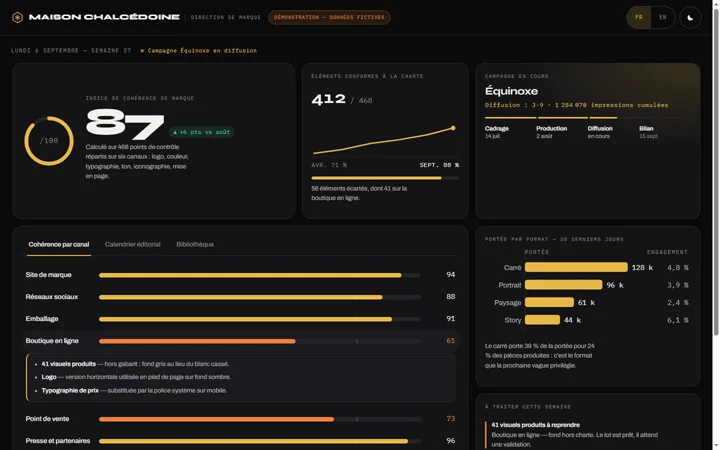This screenshot has height=450, width=720.
Task: Click the Site de marque progress bar
Action: 259,276
